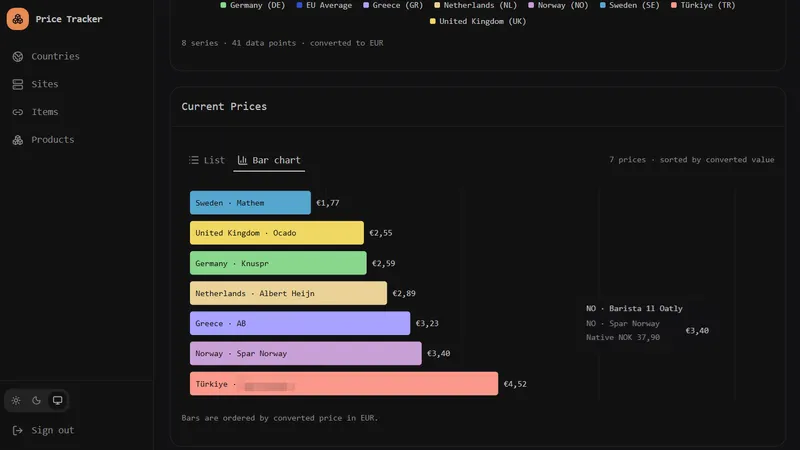Click '7 prices · sorted by converted value' text
Screen dimensions: 800x450
pyautogui.click(x=691, y=160)
